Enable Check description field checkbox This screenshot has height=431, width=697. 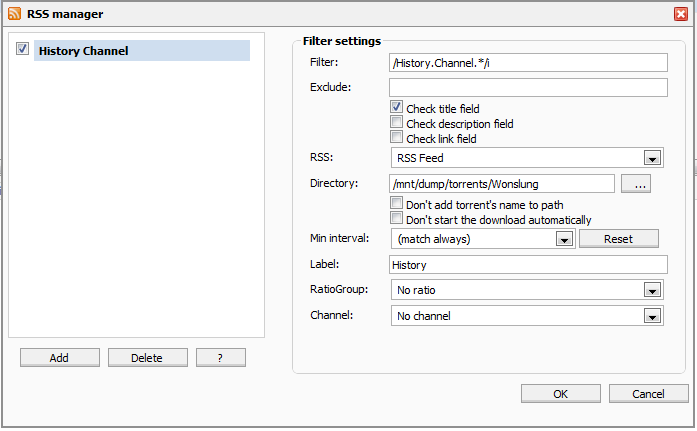[396, 123]
